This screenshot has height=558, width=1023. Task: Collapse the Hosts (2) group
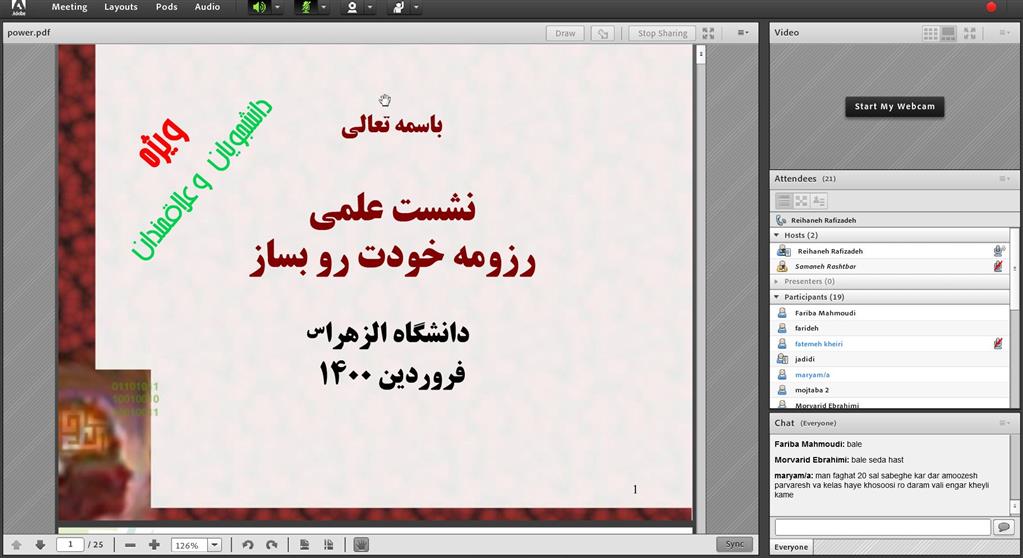pyautogui.click(x=776, y=235)
